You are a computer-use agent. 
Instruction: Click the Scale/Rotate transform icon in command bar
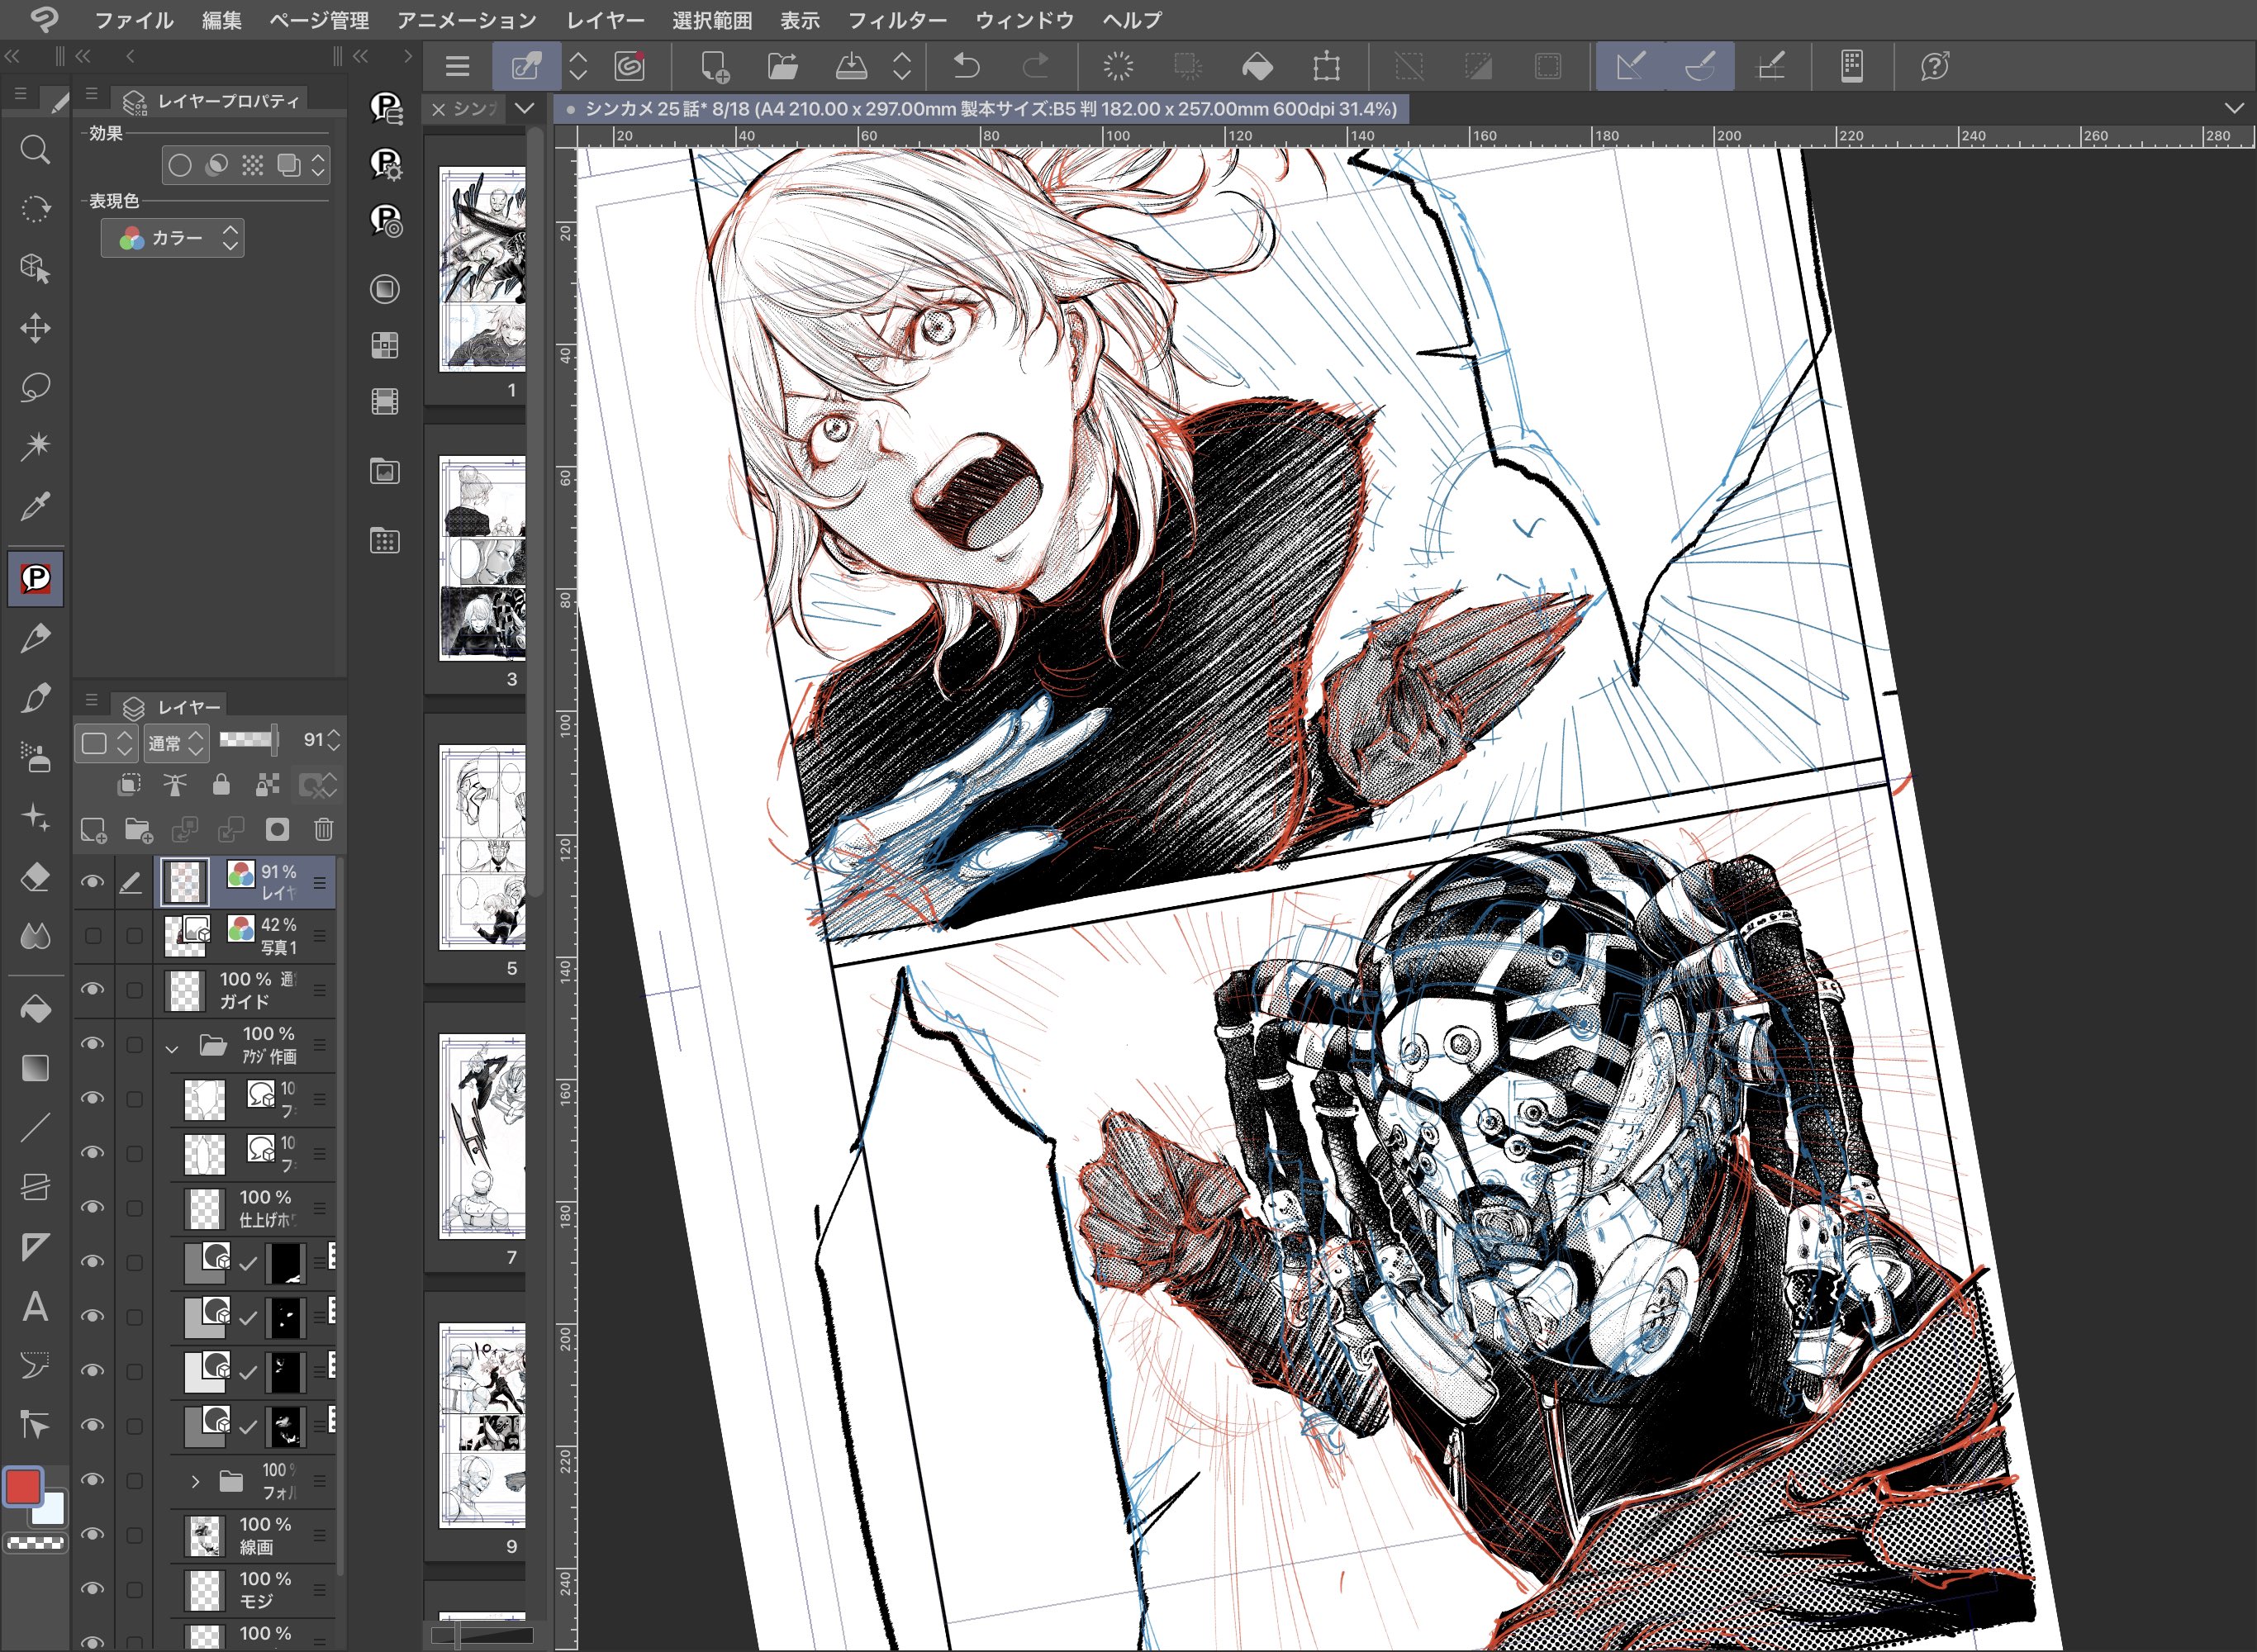(x=1326, y=67)
